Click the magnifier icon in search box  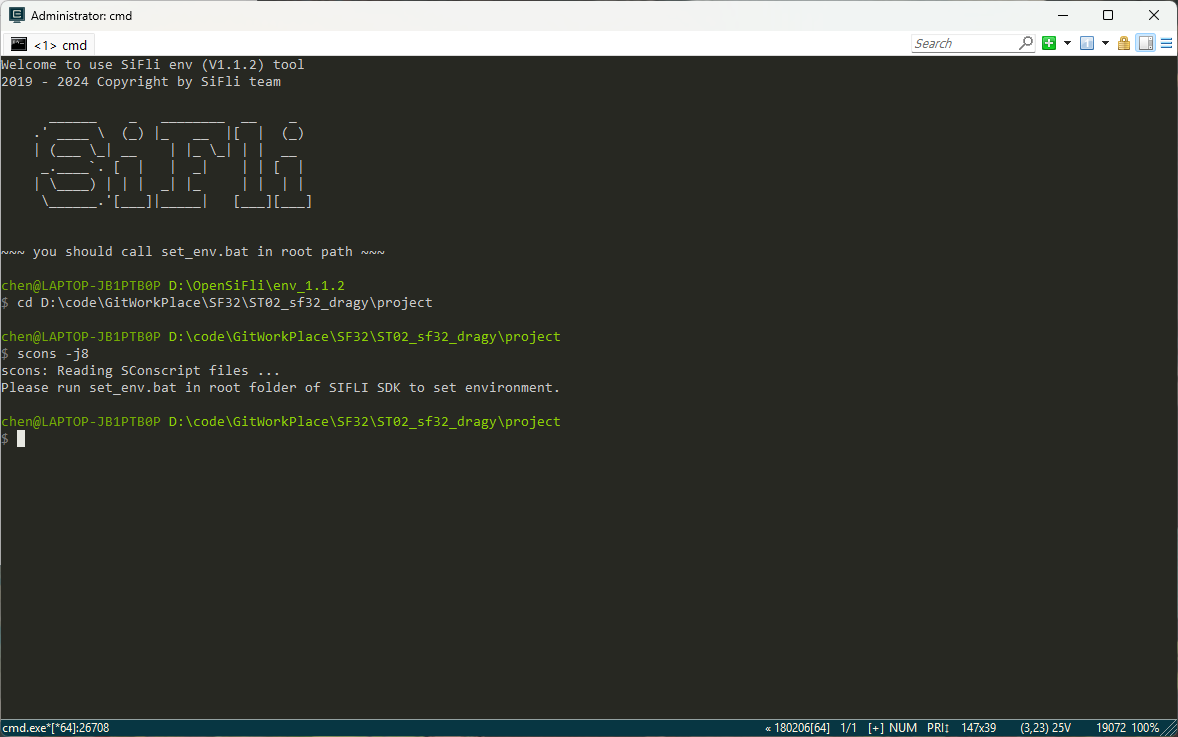point(1025,43)
